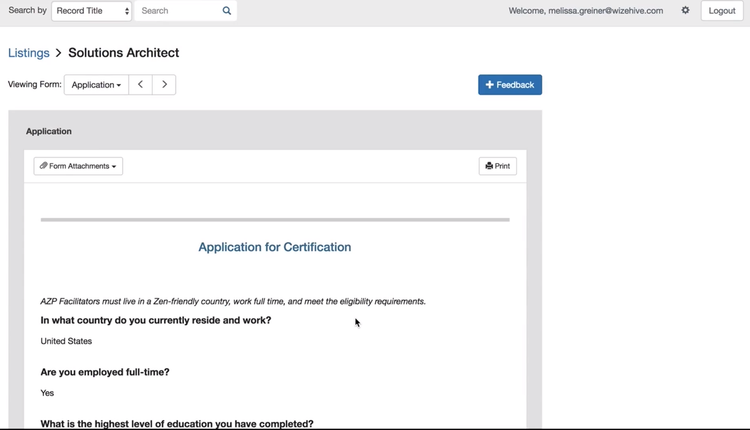
Task: Click the welcome email address text
Action: tap(605, 11)
